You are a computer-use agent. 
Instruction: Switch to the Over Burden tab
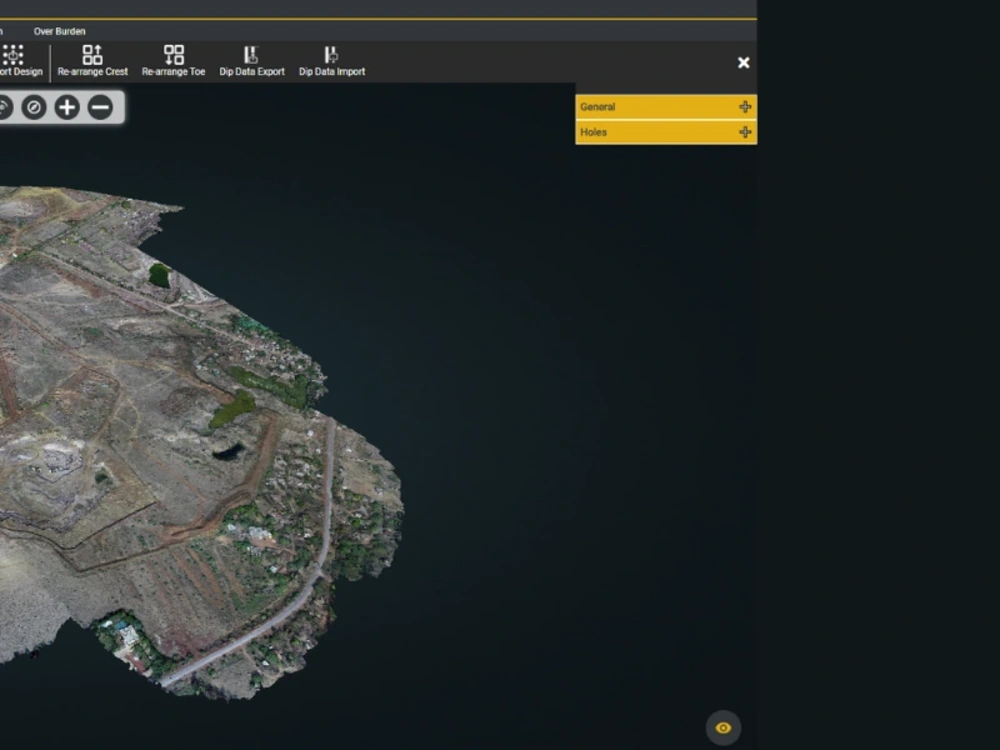(x=61, y=31)
